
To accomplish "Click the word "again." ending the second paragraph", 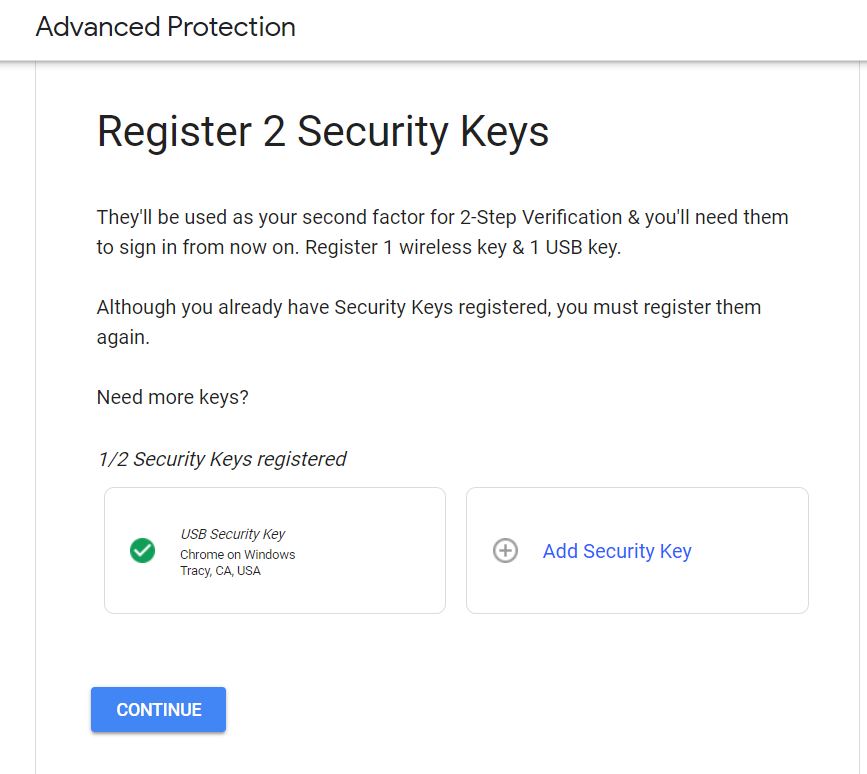I will [x=123, y=337].
